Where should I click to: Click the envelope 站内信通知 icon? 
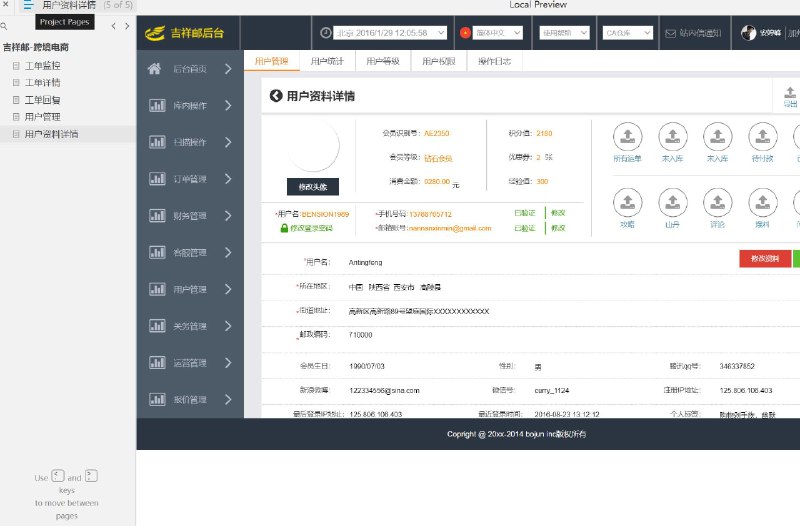pos(670,33)
